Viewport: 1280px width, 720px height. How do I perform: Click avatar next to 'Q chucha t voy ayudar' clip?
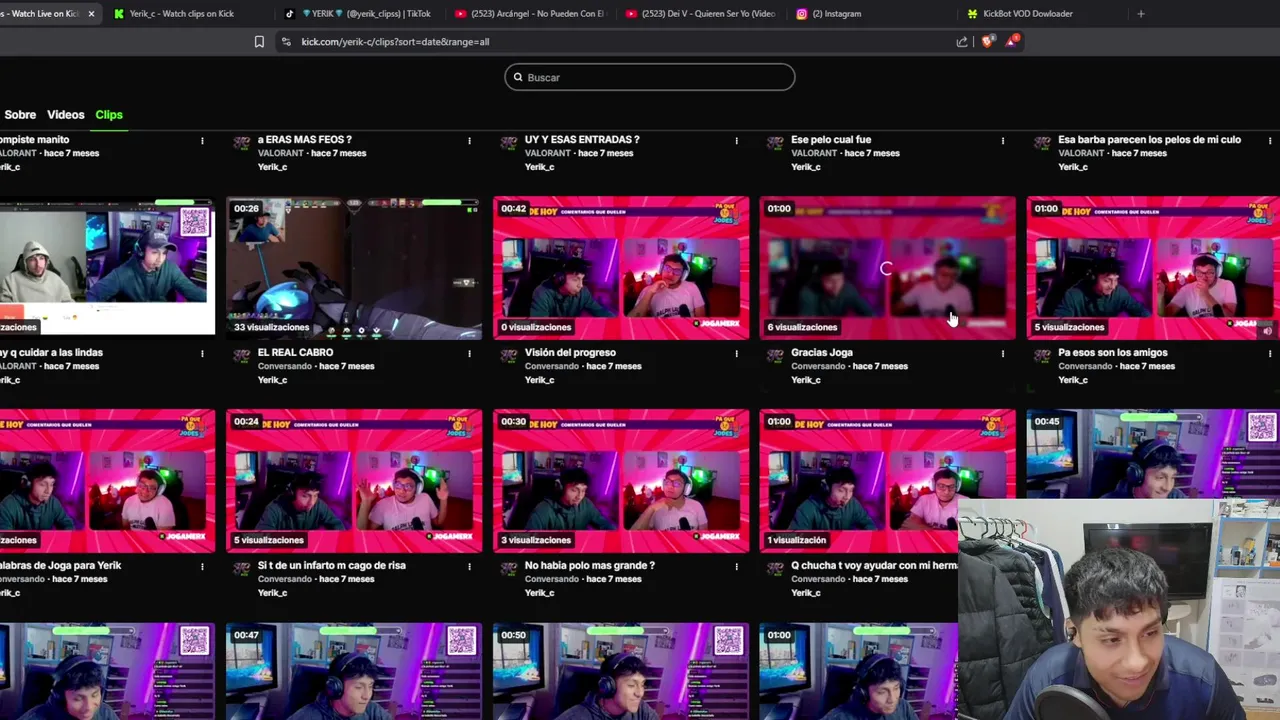tap(774, 569)
